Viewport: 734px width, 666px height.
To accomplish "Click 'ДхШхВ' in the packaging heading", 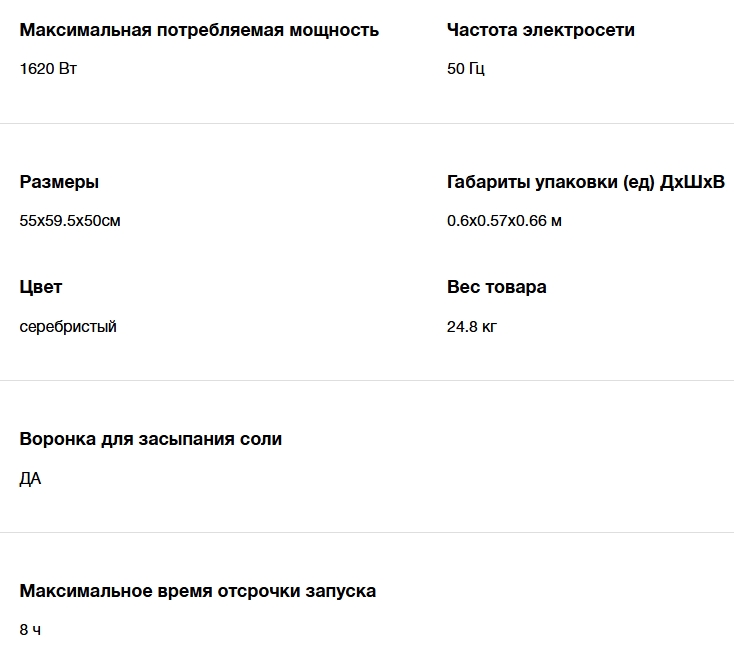I will click(x=692, y=182).
